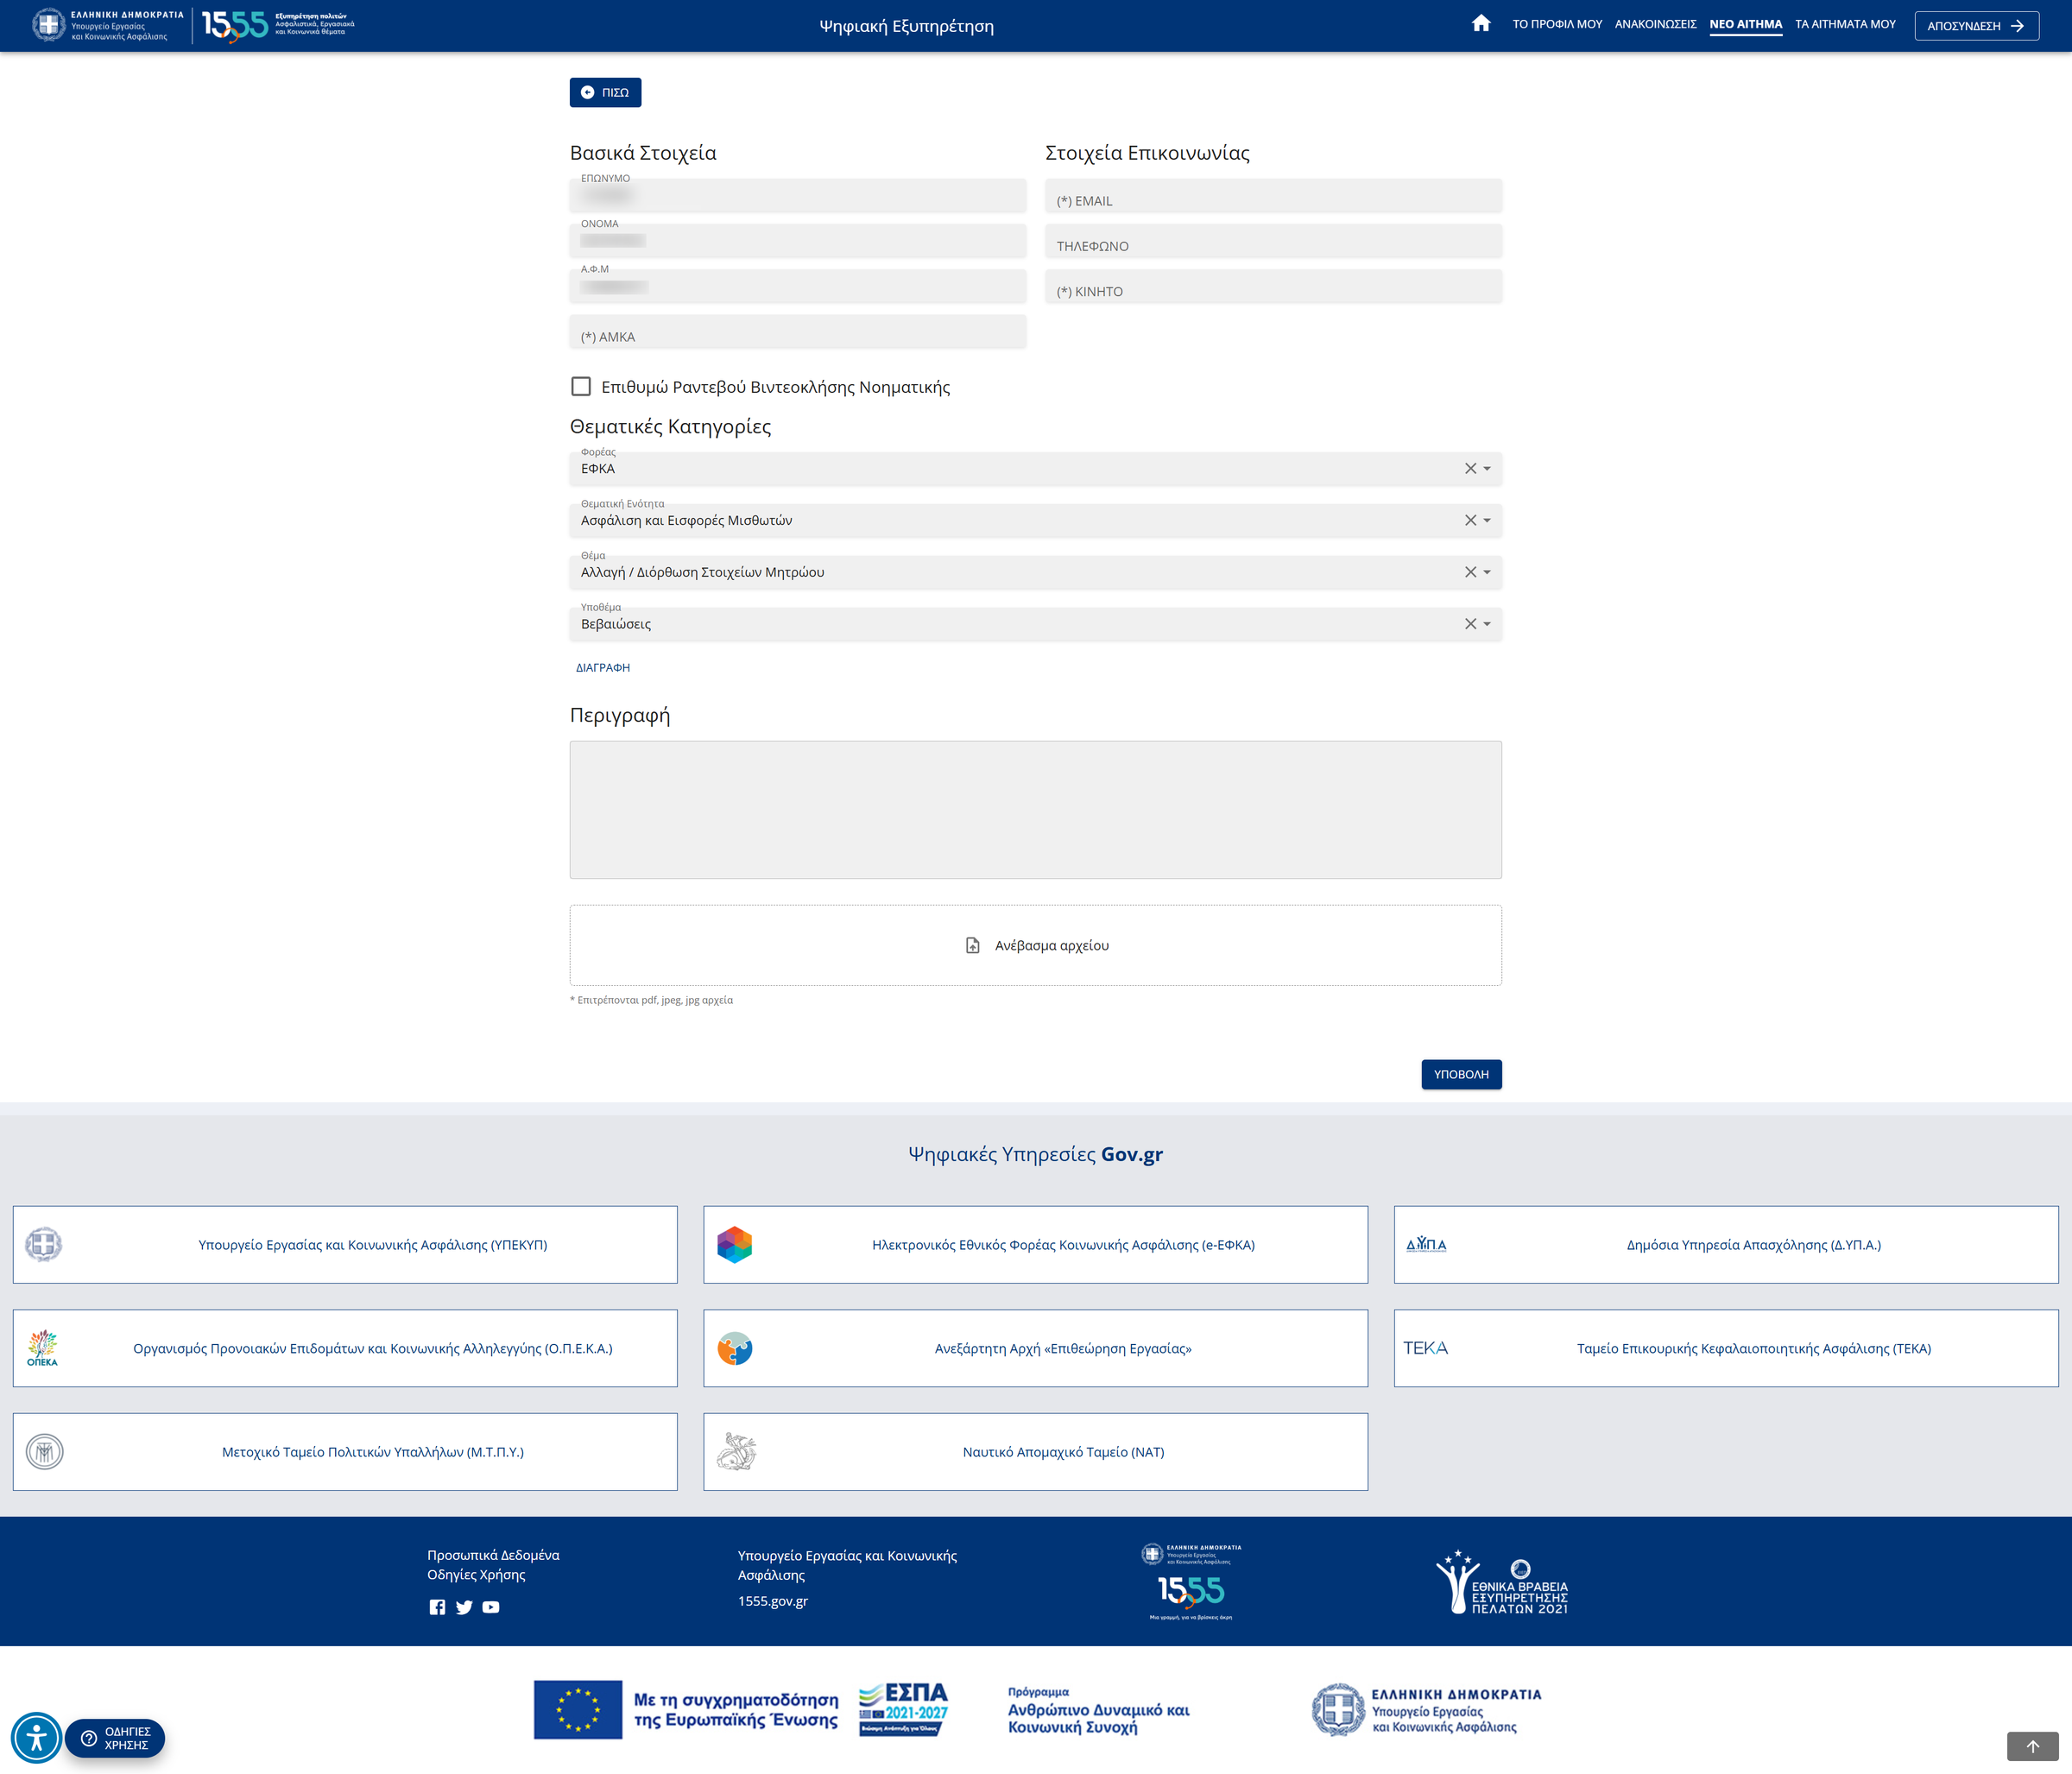Click the 1555 logo in header
The width and height of the screenshot is (2072, 1774).
235,26
